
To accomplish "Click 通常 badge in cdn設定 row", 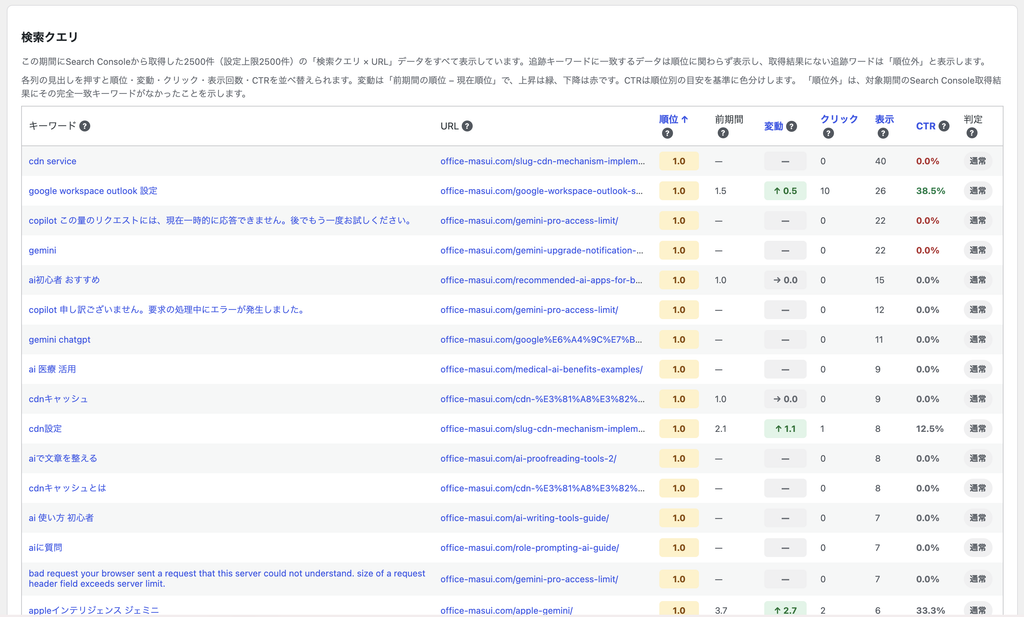I will (x=978, y=428).
